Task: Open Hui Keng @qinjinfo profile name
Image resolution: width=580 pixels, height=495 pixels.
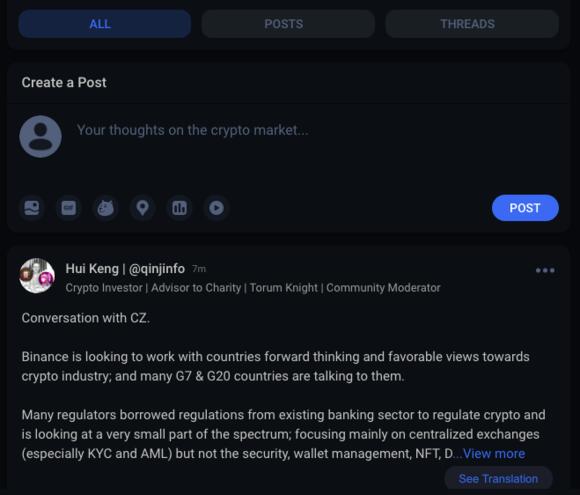Action: point(125,269)
